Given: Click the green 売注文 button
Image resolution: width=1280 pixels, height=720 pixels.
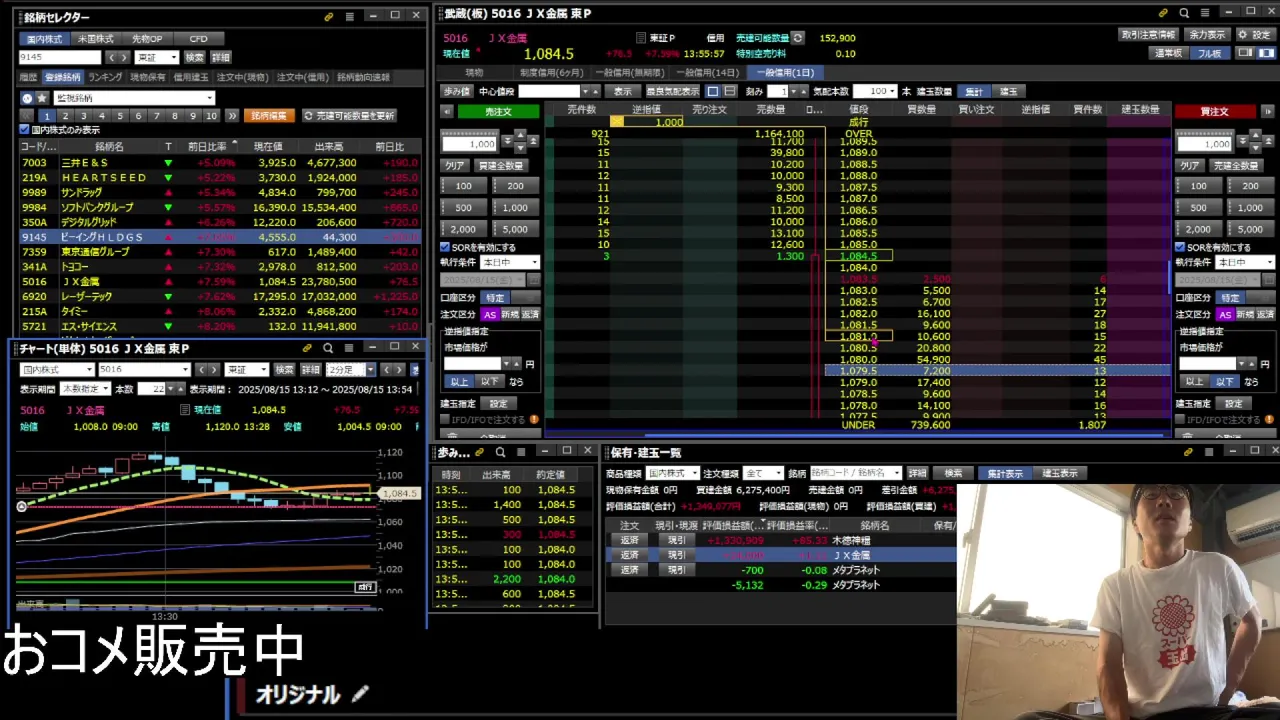Looking at the screenshot, I should pyautogui.click(x=498, y=111).
